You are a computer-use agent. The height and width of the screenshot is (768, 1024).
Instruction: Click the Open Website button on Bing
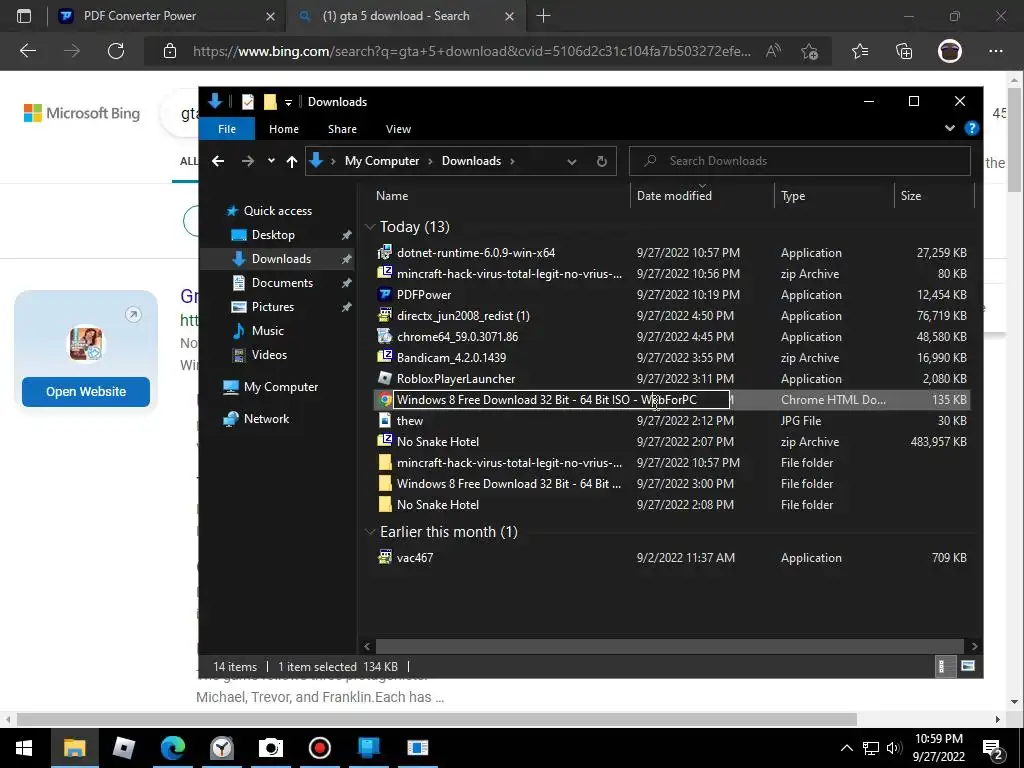pyautogui.click(x=86, y=391)
